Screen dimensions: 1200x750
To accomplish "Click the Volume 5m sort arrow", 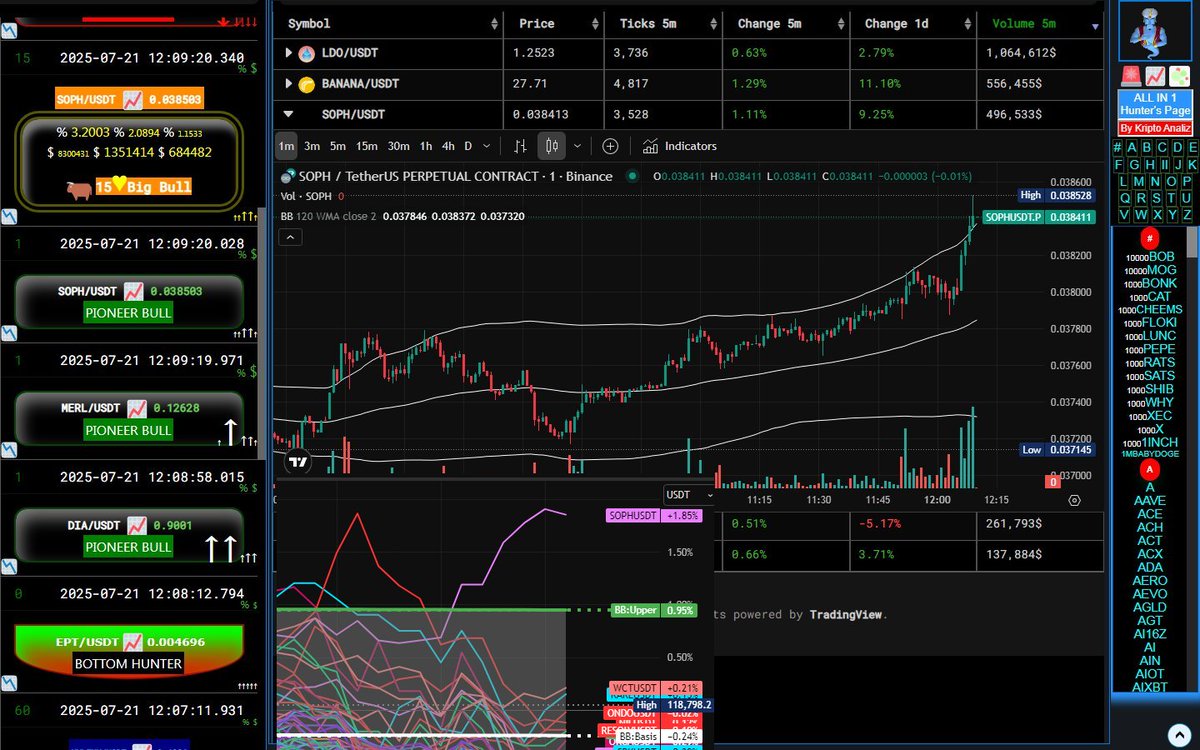I will (1094, 27).
